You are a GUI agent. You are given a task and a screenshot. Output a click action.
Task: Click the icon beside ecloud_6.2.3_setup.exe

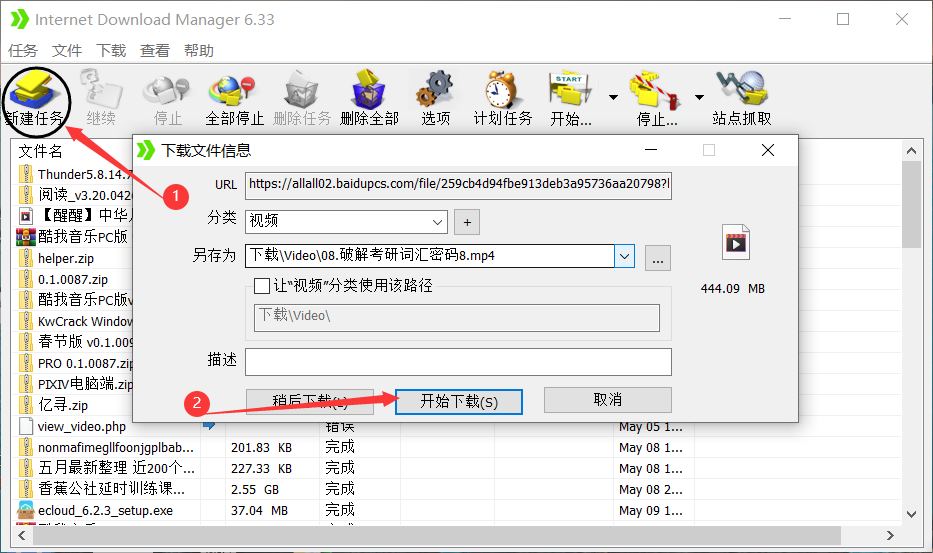coord(26,510)
